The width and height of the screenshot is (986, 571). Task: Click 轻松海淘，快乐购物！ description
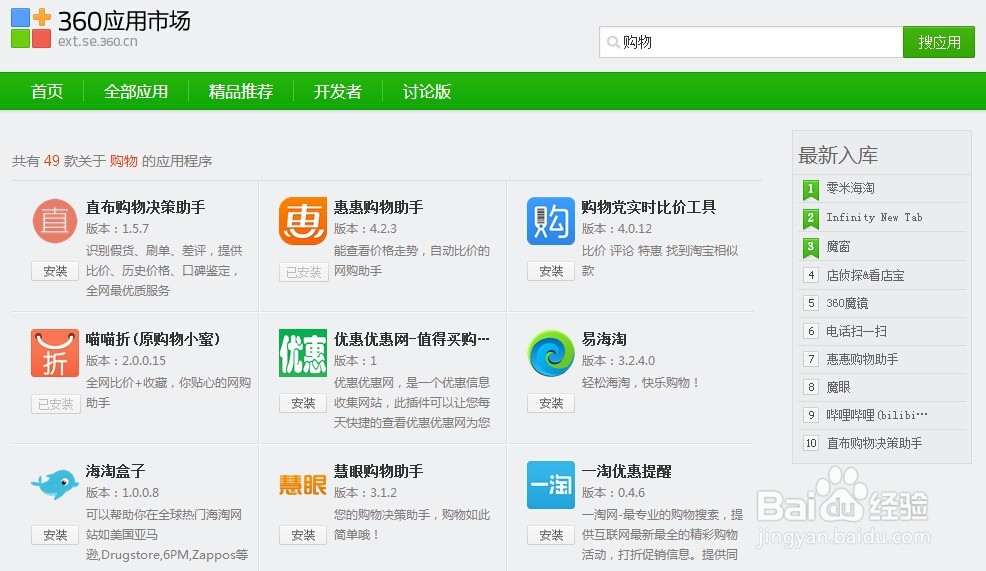pos(641,382)
